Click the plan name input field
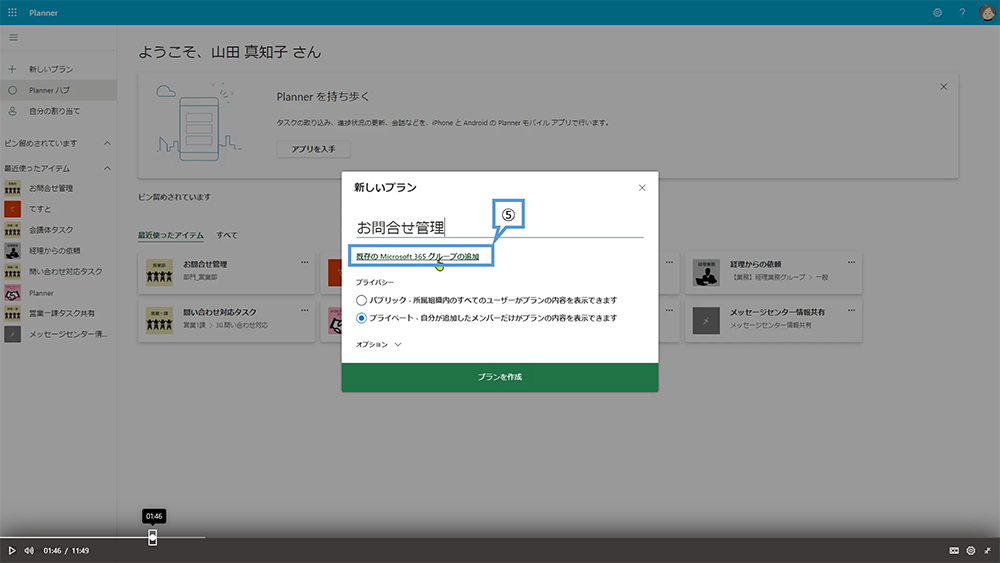 (x=499, y=227)
